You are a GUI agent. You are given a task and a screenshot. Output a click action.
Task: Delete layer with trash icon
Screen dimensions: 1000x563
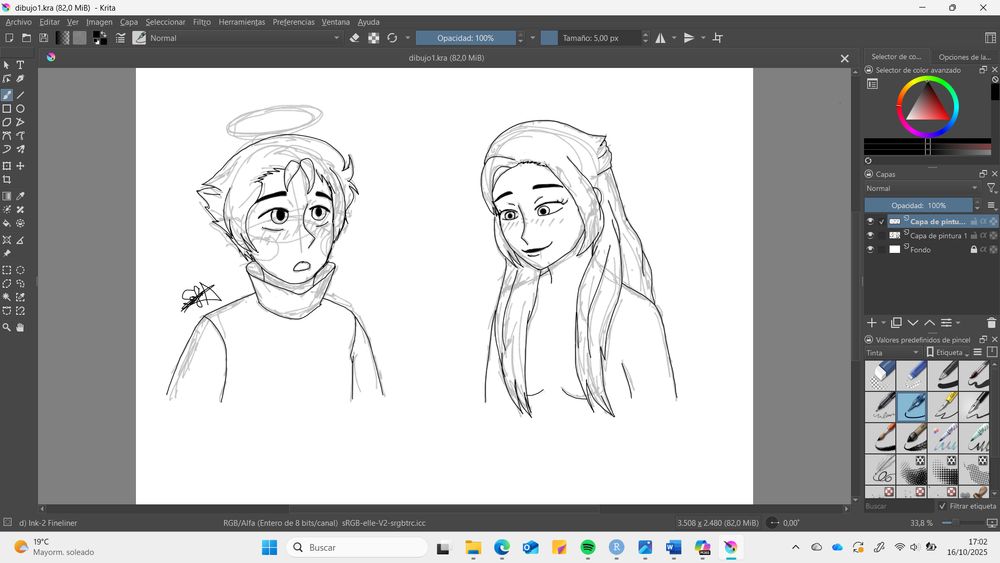click(991, 323)
